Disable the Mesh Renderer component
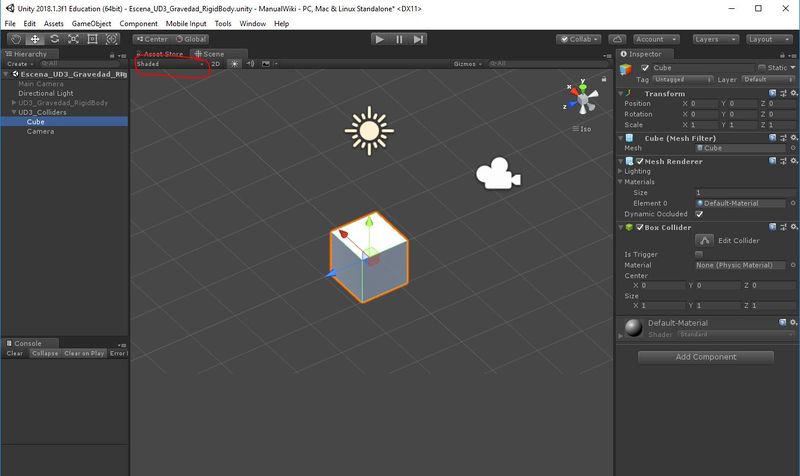Viewport: 800px width, 476px height. (x=640, y=161)
